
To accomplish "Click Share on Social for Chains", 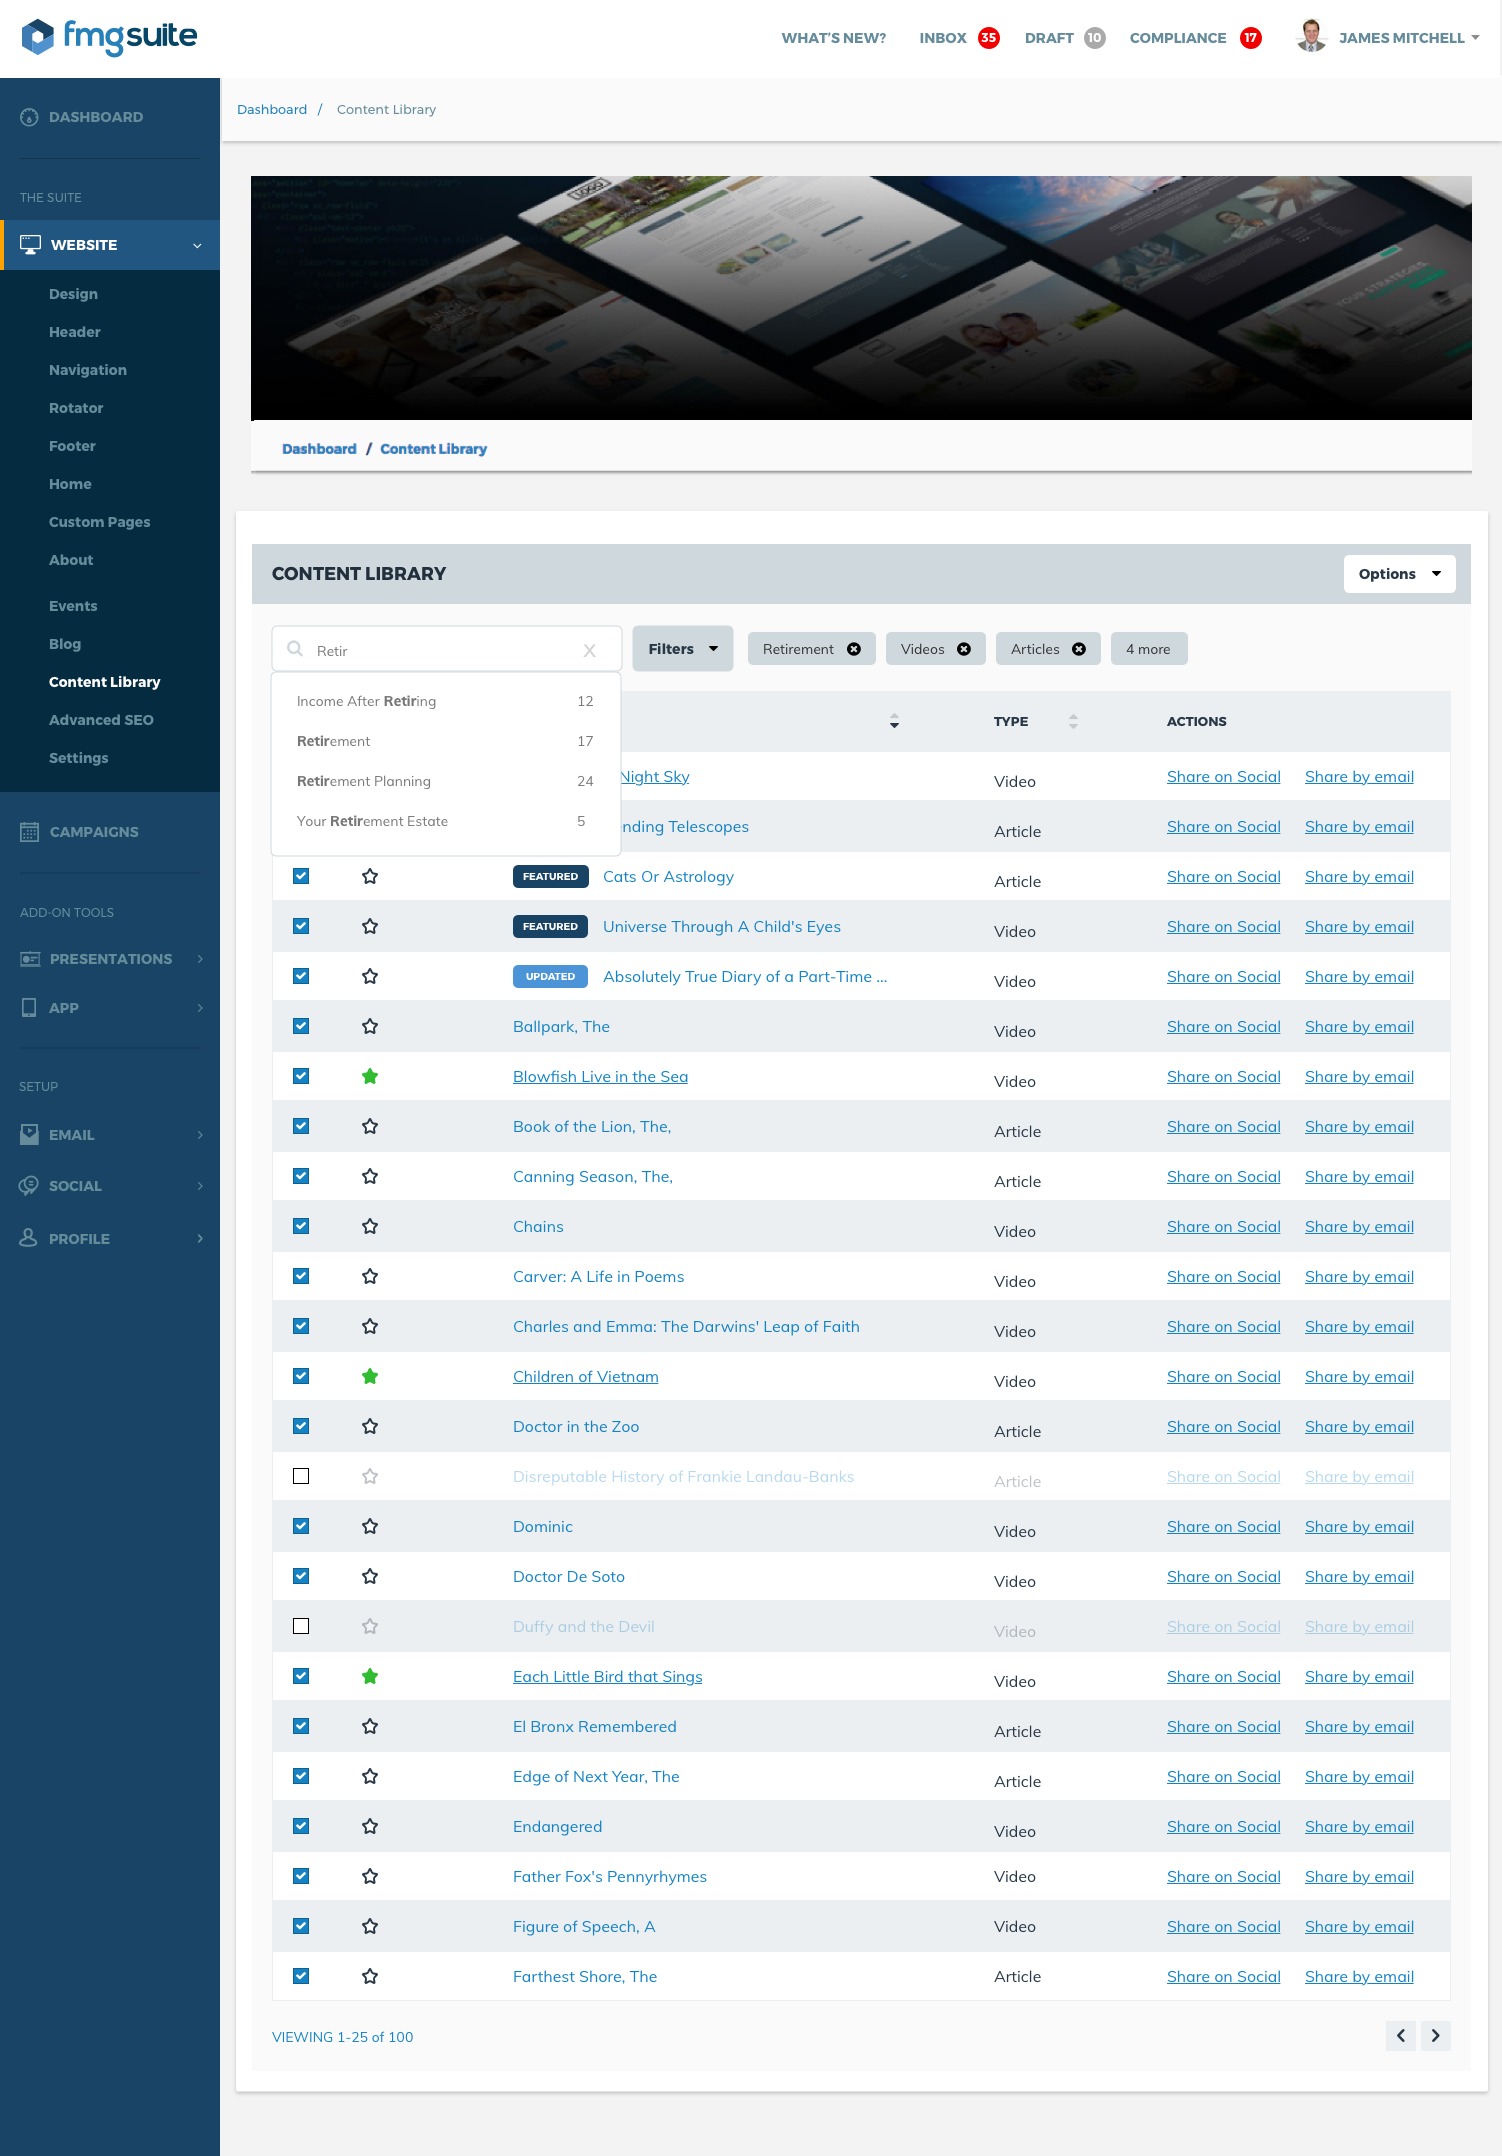I will pos(1223,1227).
